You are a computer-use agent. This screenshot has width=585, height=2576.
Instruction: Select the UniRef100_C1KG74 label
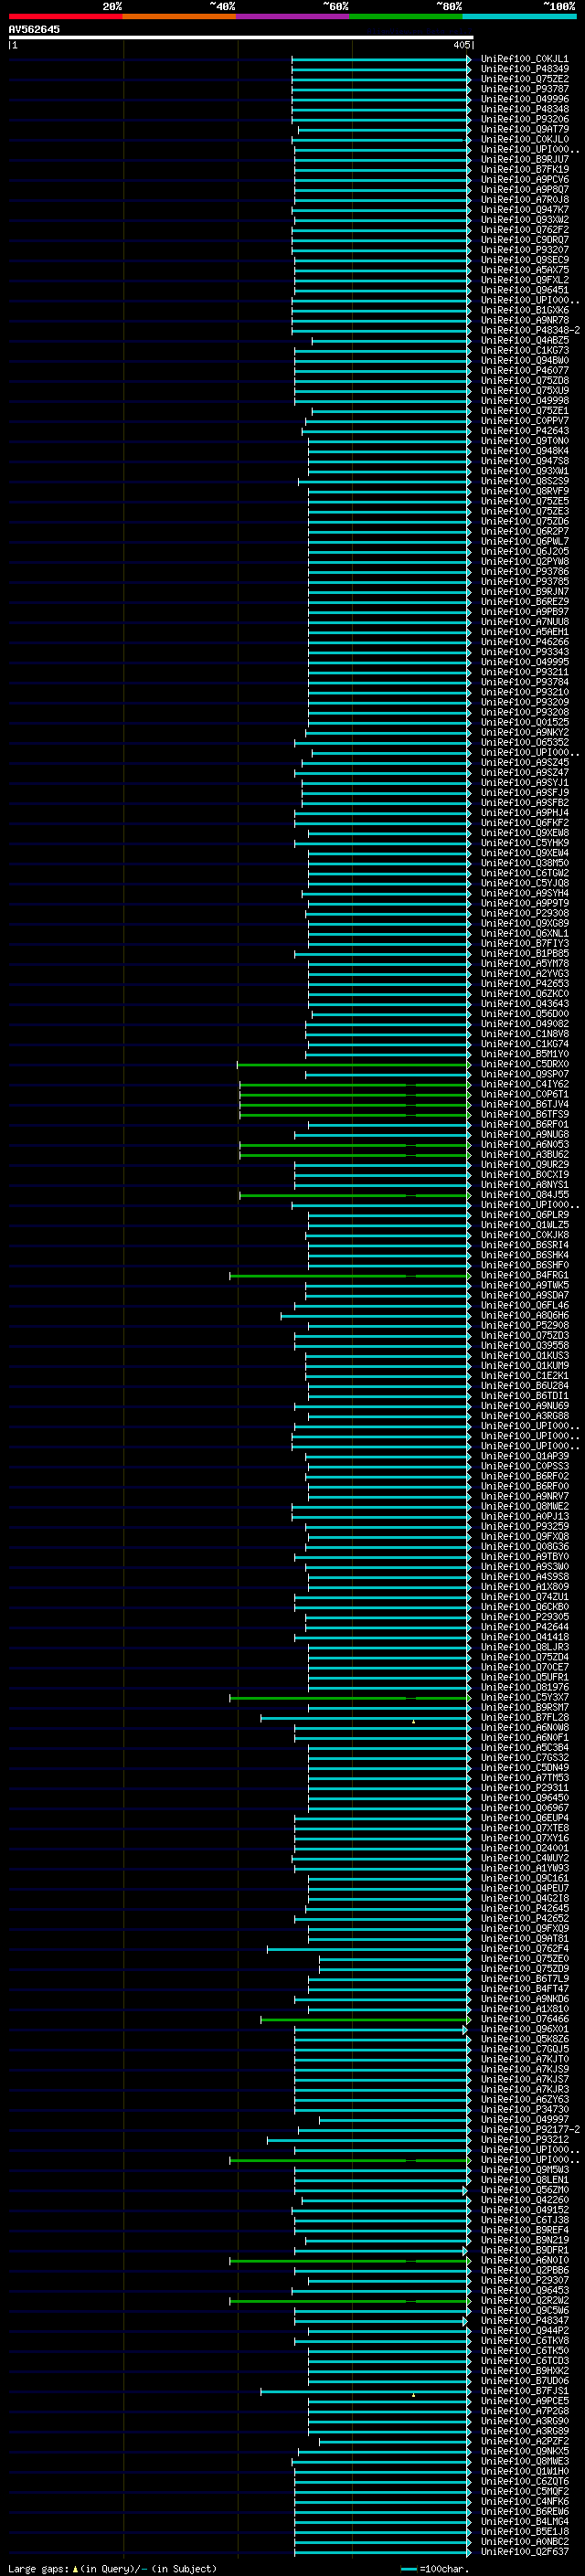pyautogui.click(x=524, y=1044)
